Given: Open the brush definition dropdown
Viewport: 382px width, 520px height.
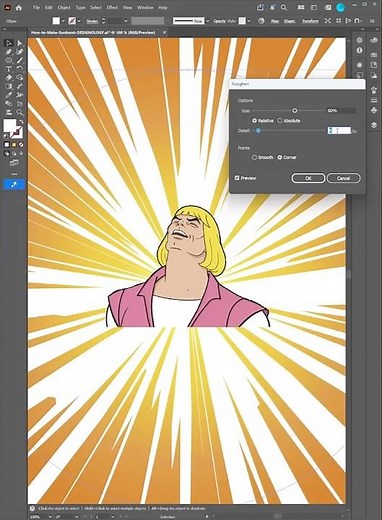Looking at the screenshot, I should [207, 21].
